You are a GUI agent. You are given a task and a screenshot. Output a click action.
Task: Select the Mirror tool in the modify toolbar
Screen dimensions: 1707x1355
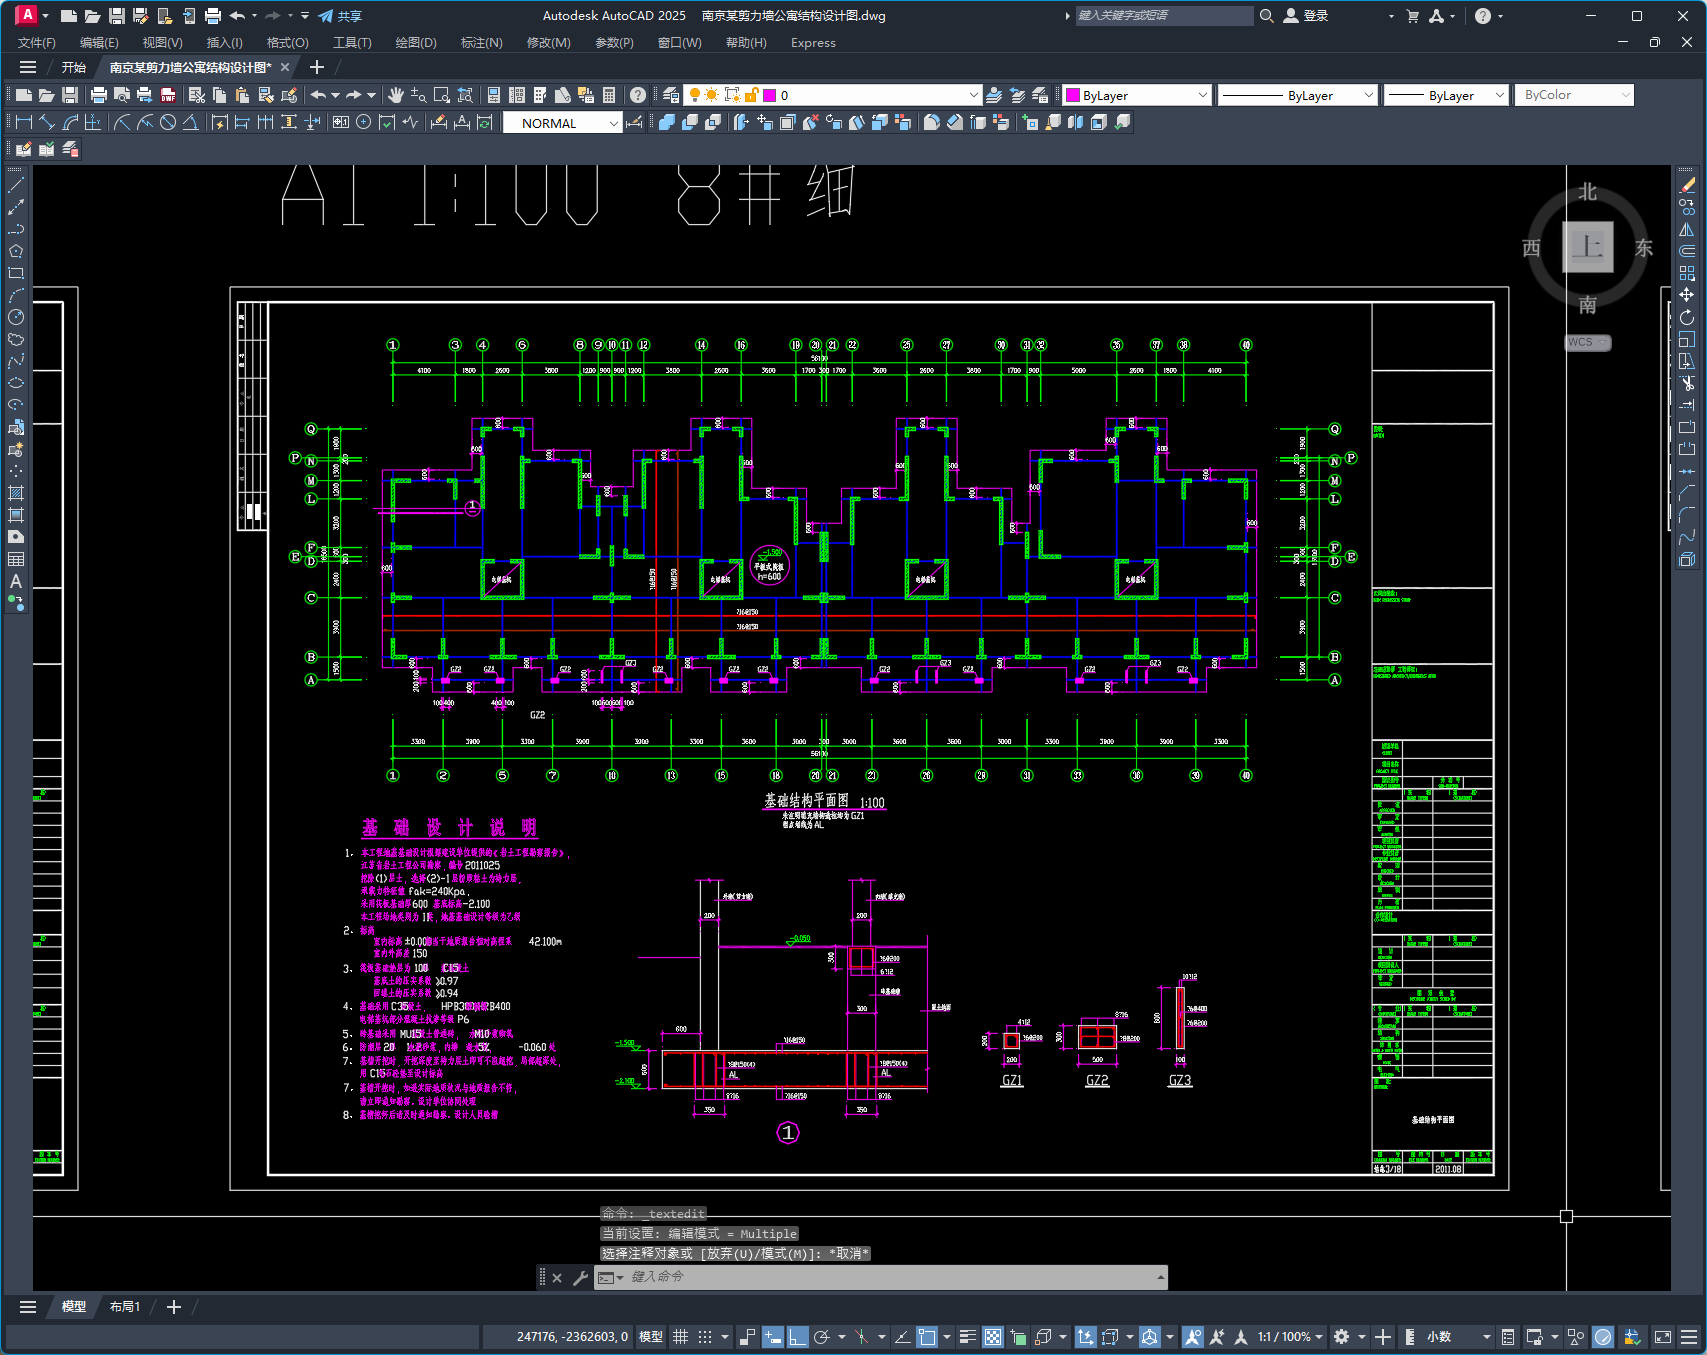(x=1687, y=229)
